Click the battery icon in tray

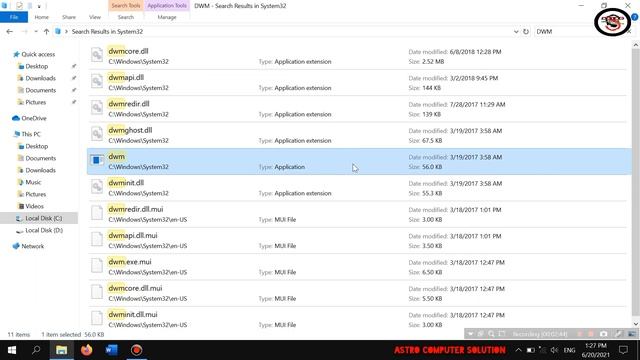coord(531,350)
